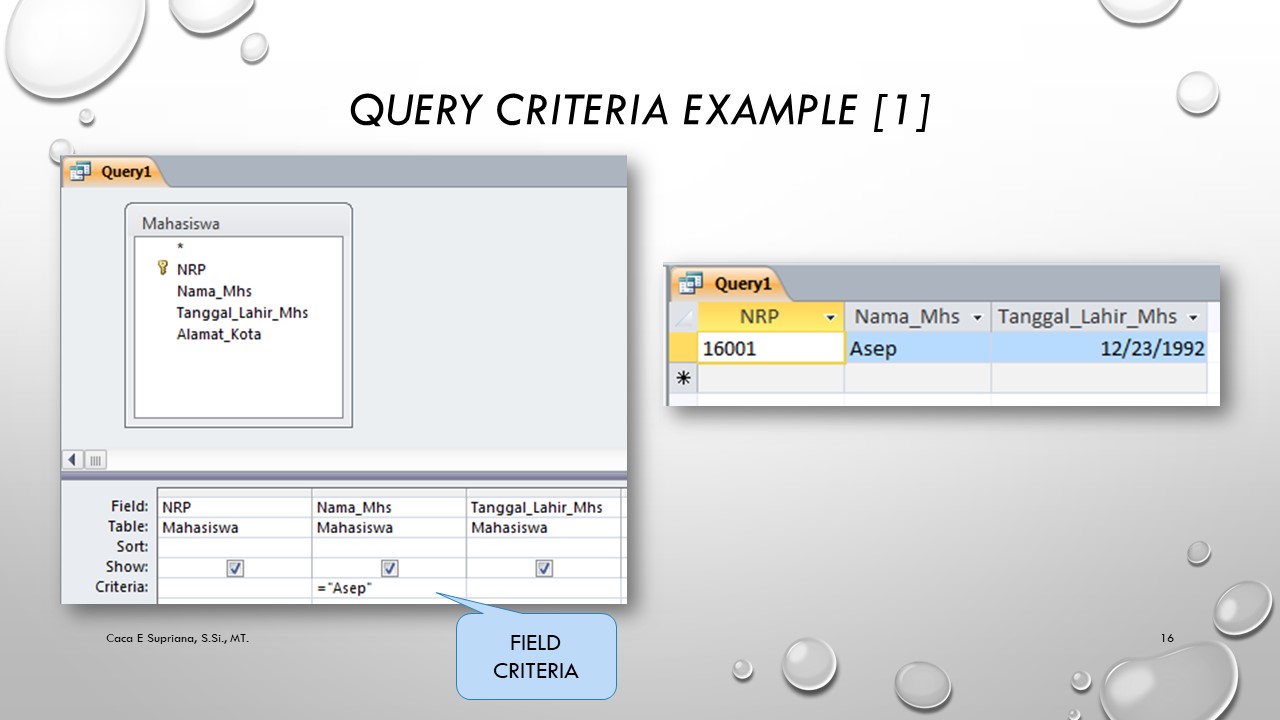Open the NRP column header dropdown arrow
Viewport: 1280px width, 720px height.
829,317
